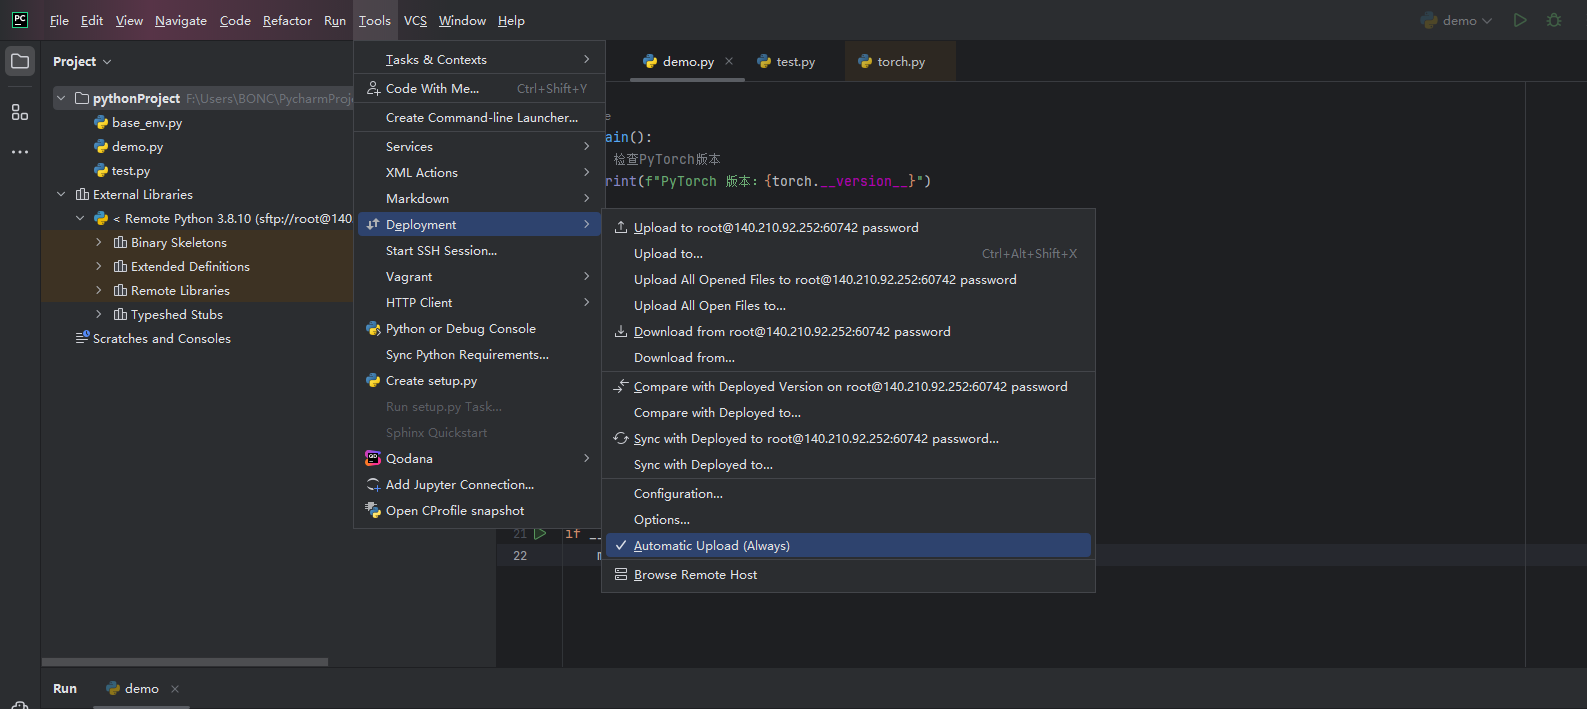Viewport: 1587px width, 709px height.
Task: Click the Sync with Deployed refresh icon
Action: [621, 438]
